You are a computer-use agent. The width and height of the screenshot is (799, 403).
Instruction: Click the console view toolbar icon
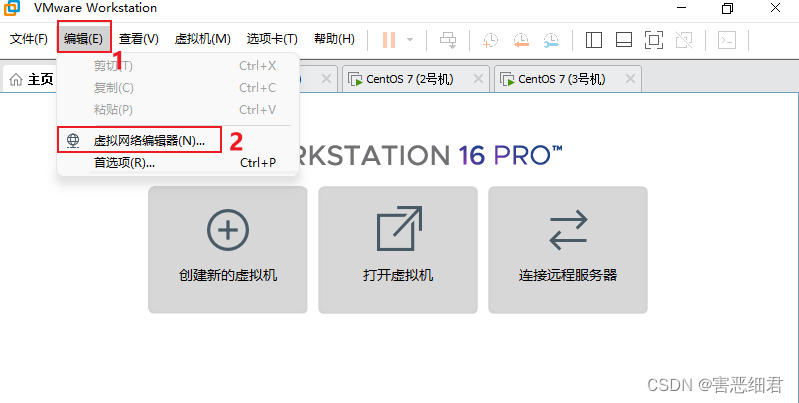(727, 40)
